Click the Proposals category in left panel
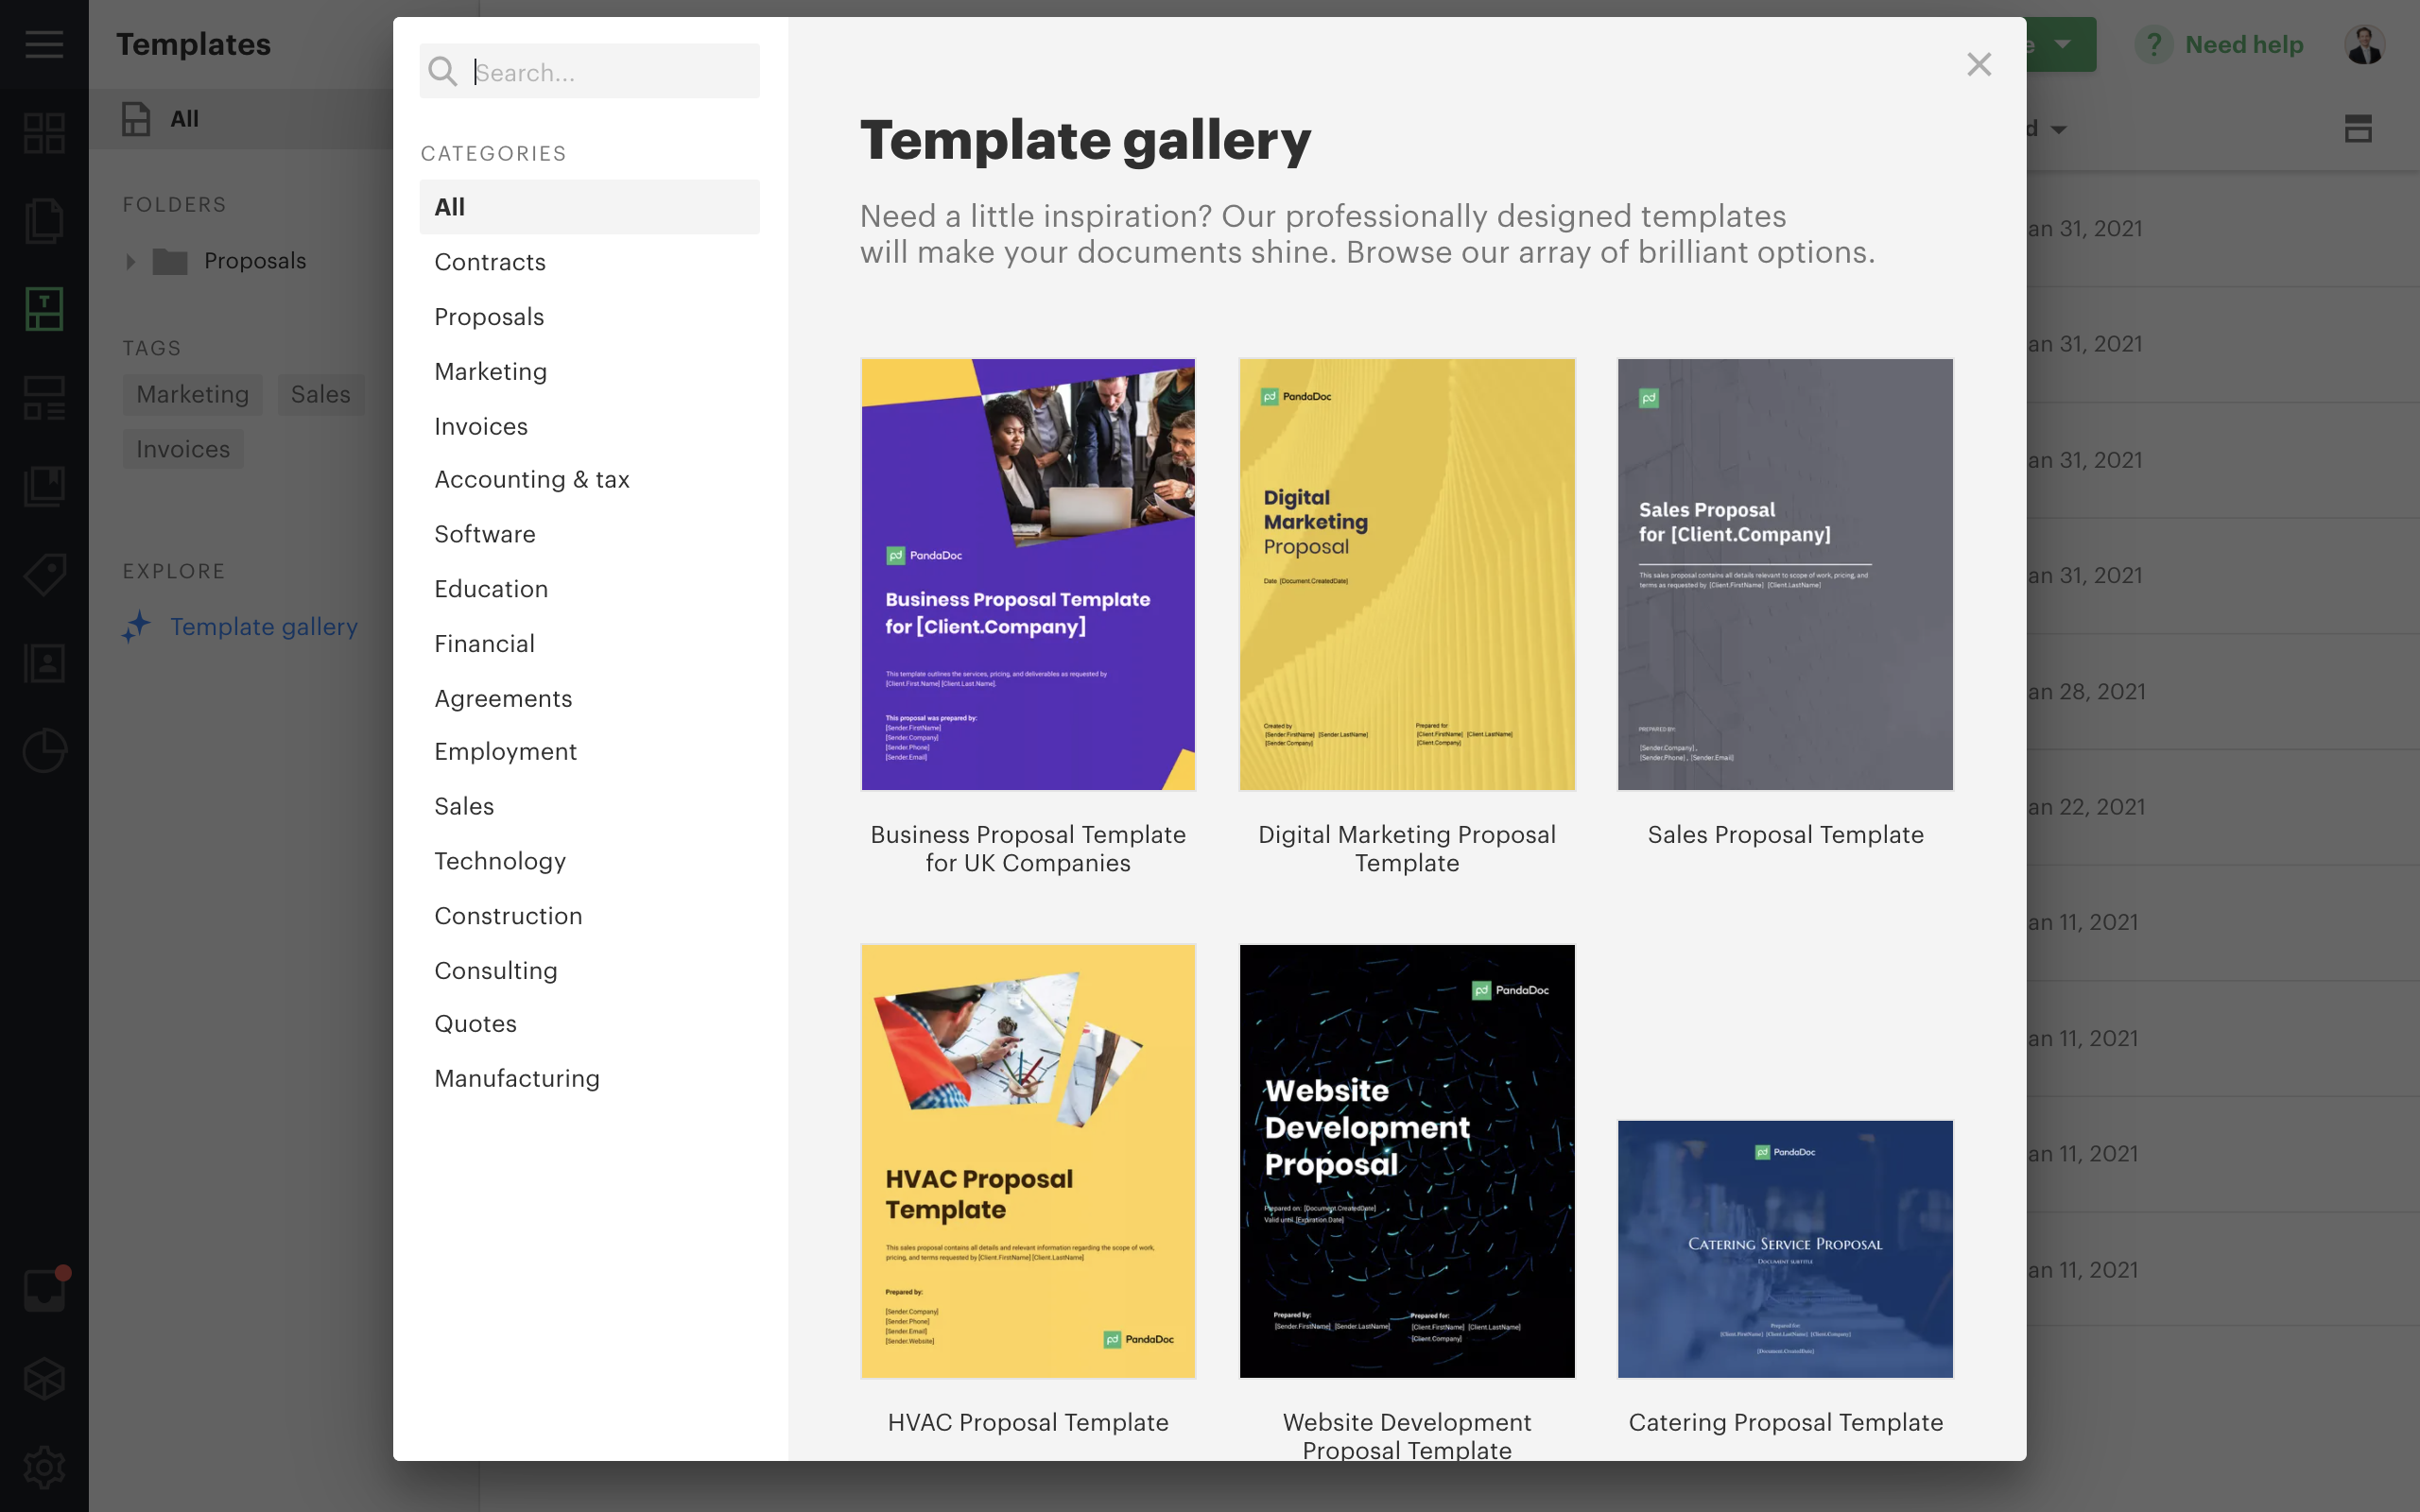 [490, 316]
